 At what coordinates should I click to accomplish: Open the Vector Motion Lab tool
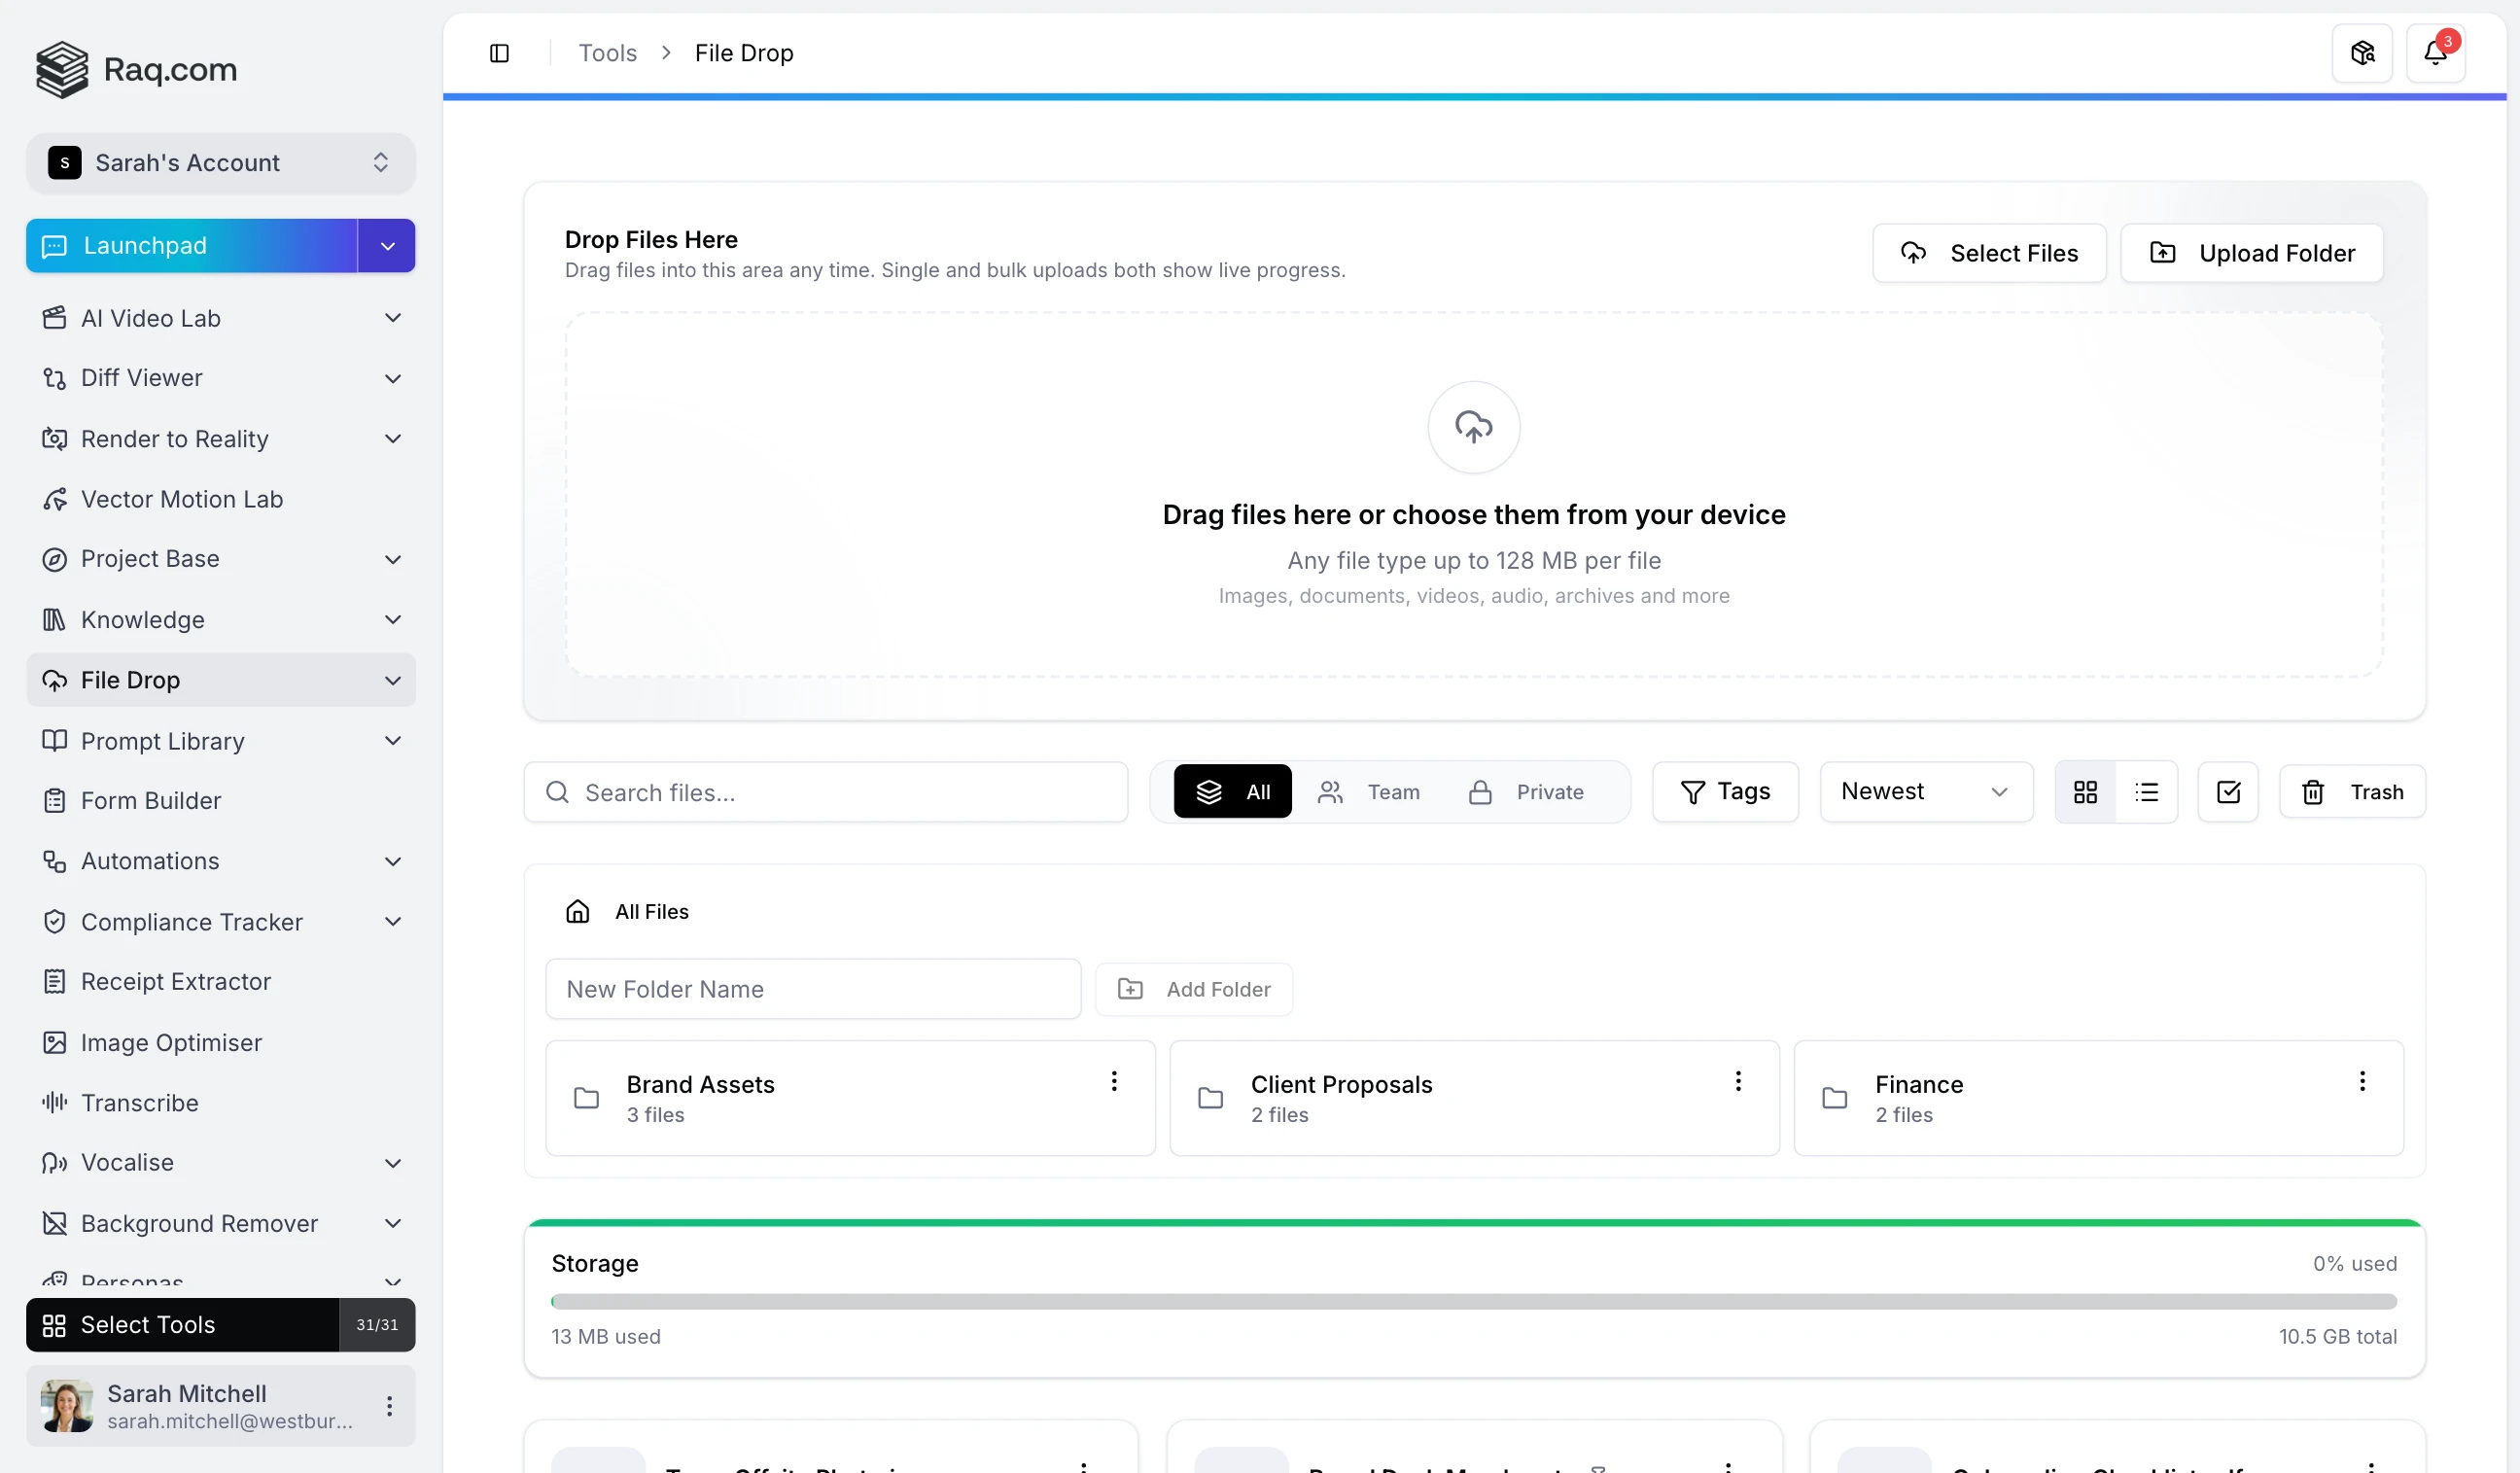180,498
